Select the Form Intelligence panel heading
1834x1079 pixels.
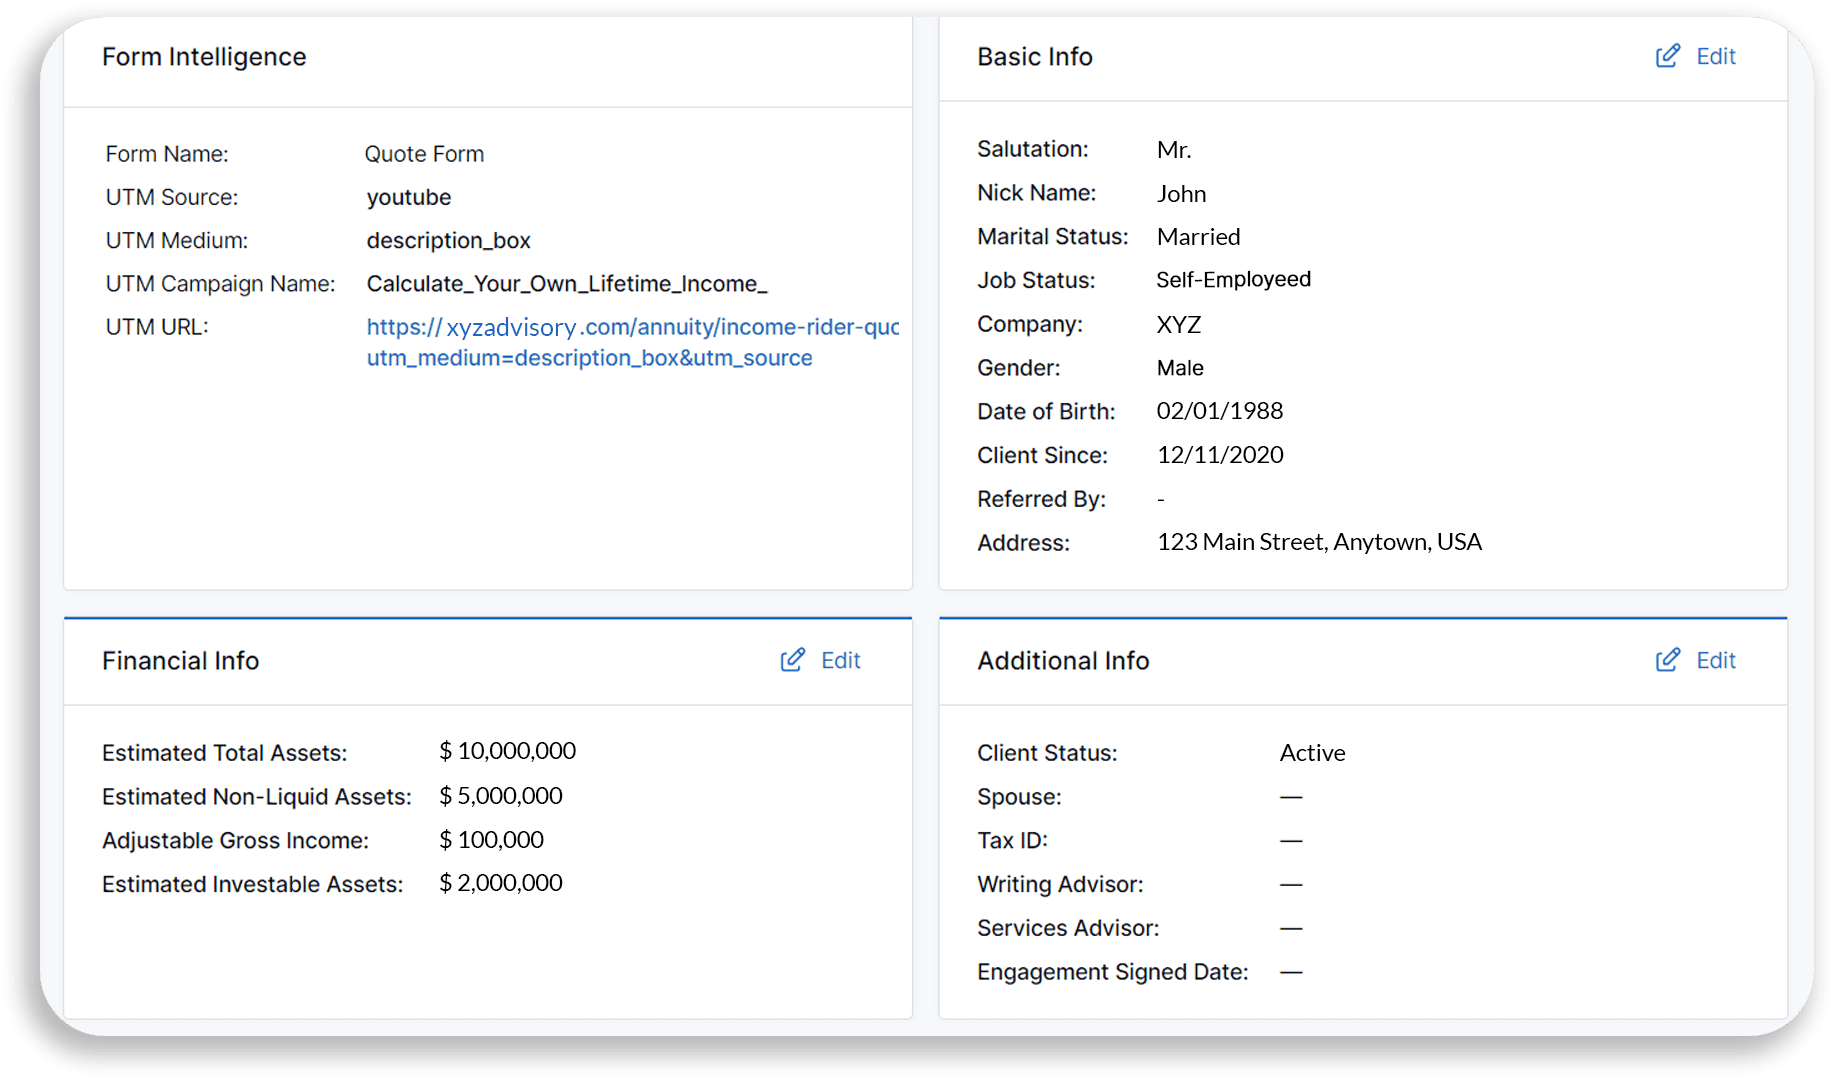click(204, 57)
